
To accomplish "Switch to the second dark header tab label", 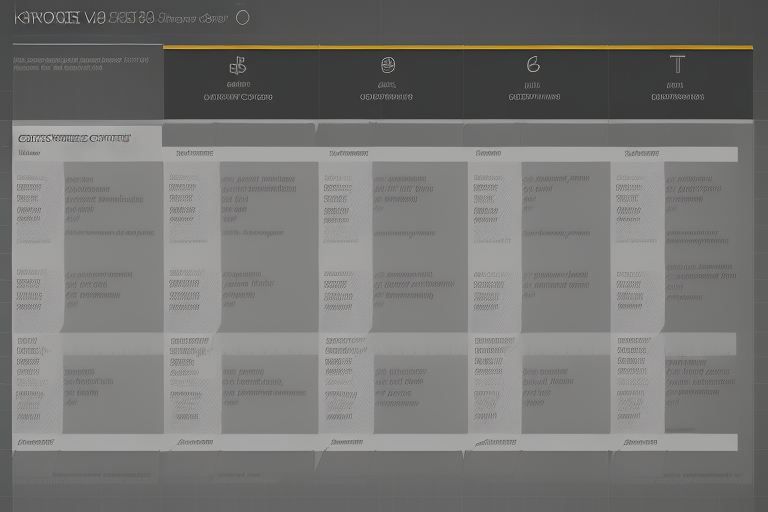I will pos(386,98).
